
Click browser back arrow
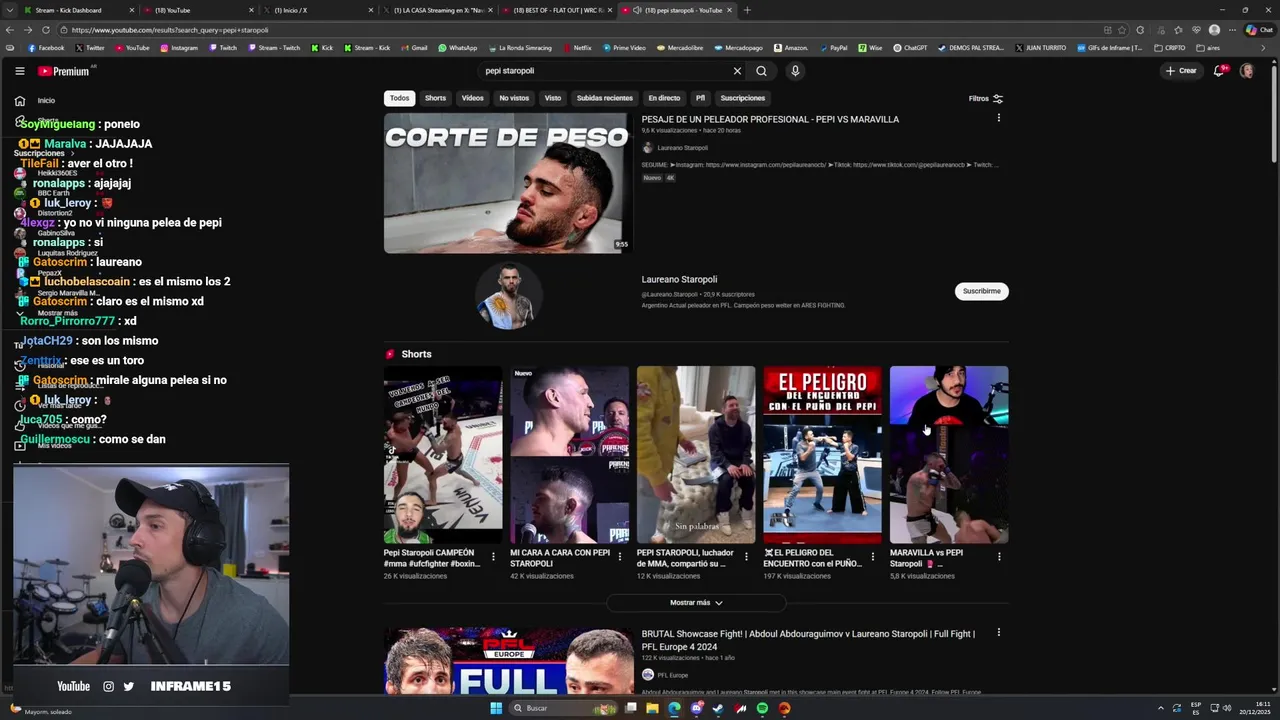click(x=11, y=30)
